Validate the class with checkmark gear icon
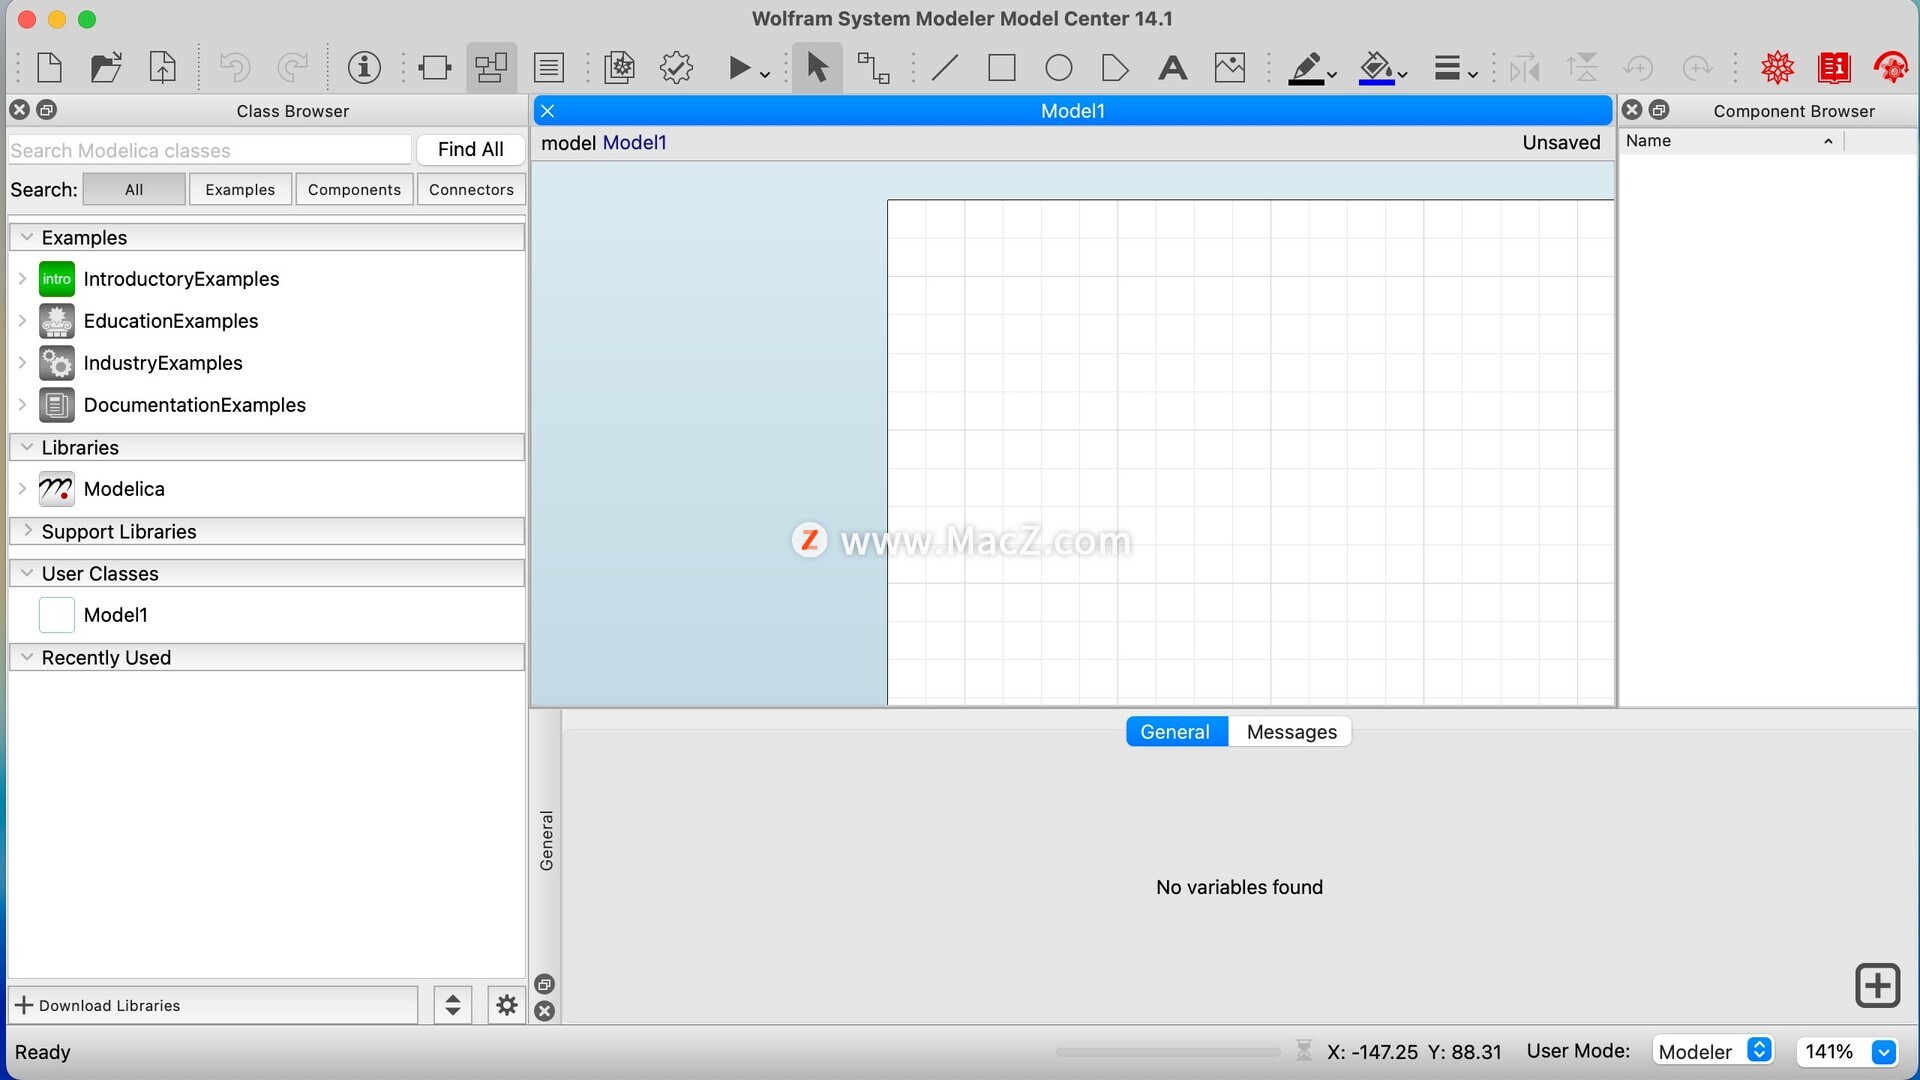 [x=677, y=68]
